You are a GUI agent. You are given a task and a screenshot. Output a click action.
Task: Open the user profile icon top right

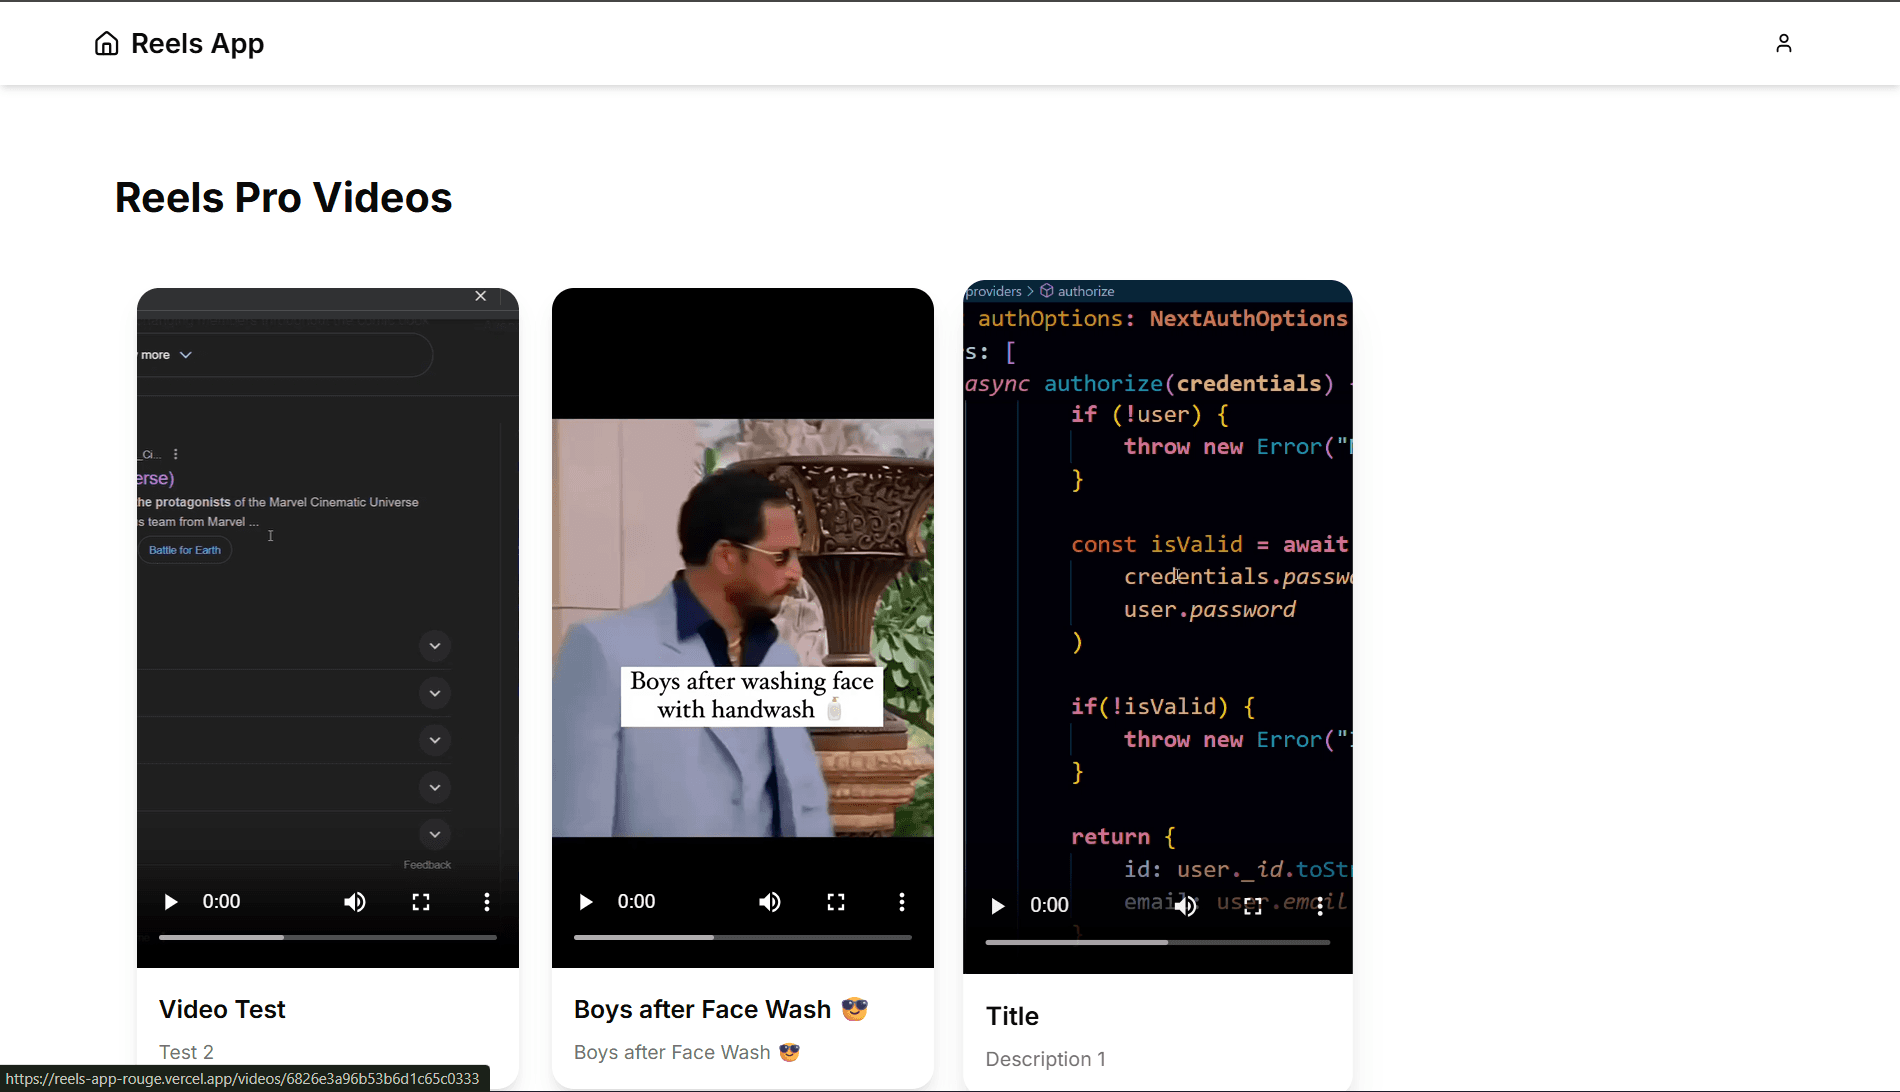pos(1784,43)
